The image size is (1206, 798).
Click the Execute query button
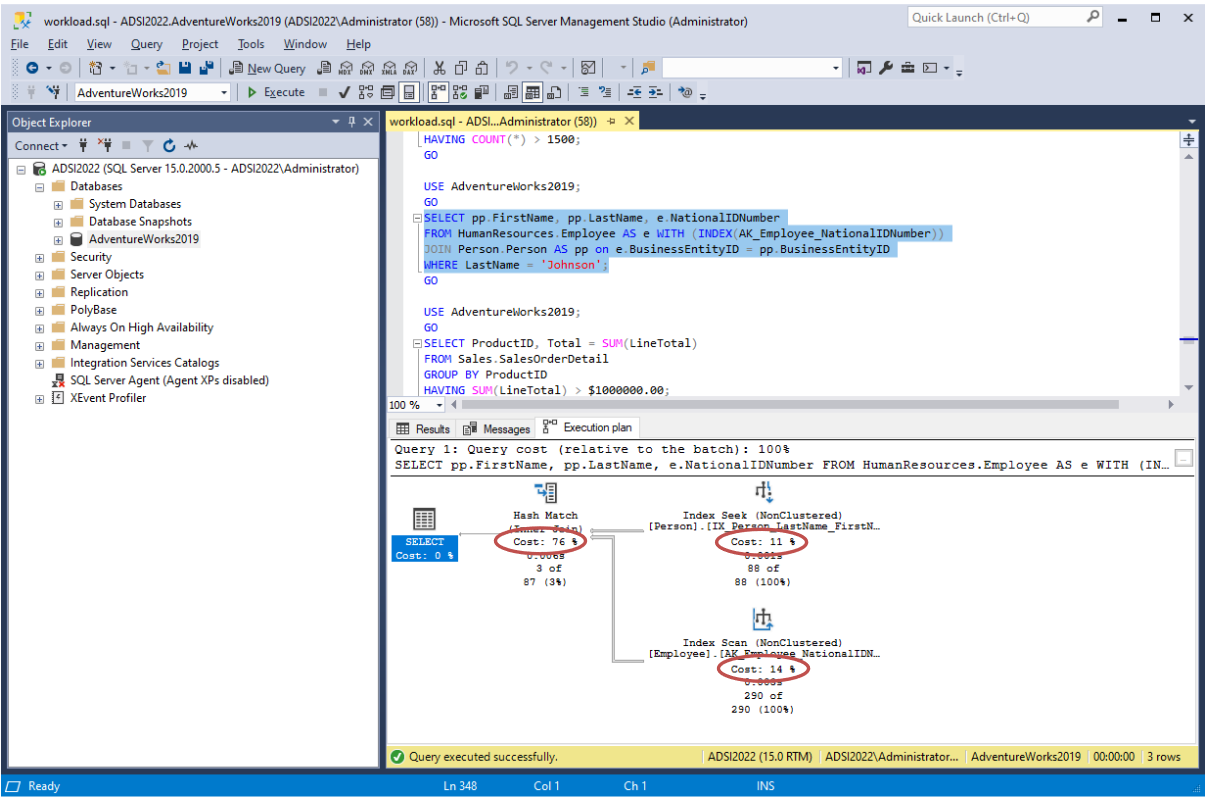click(x=276, y=92)
